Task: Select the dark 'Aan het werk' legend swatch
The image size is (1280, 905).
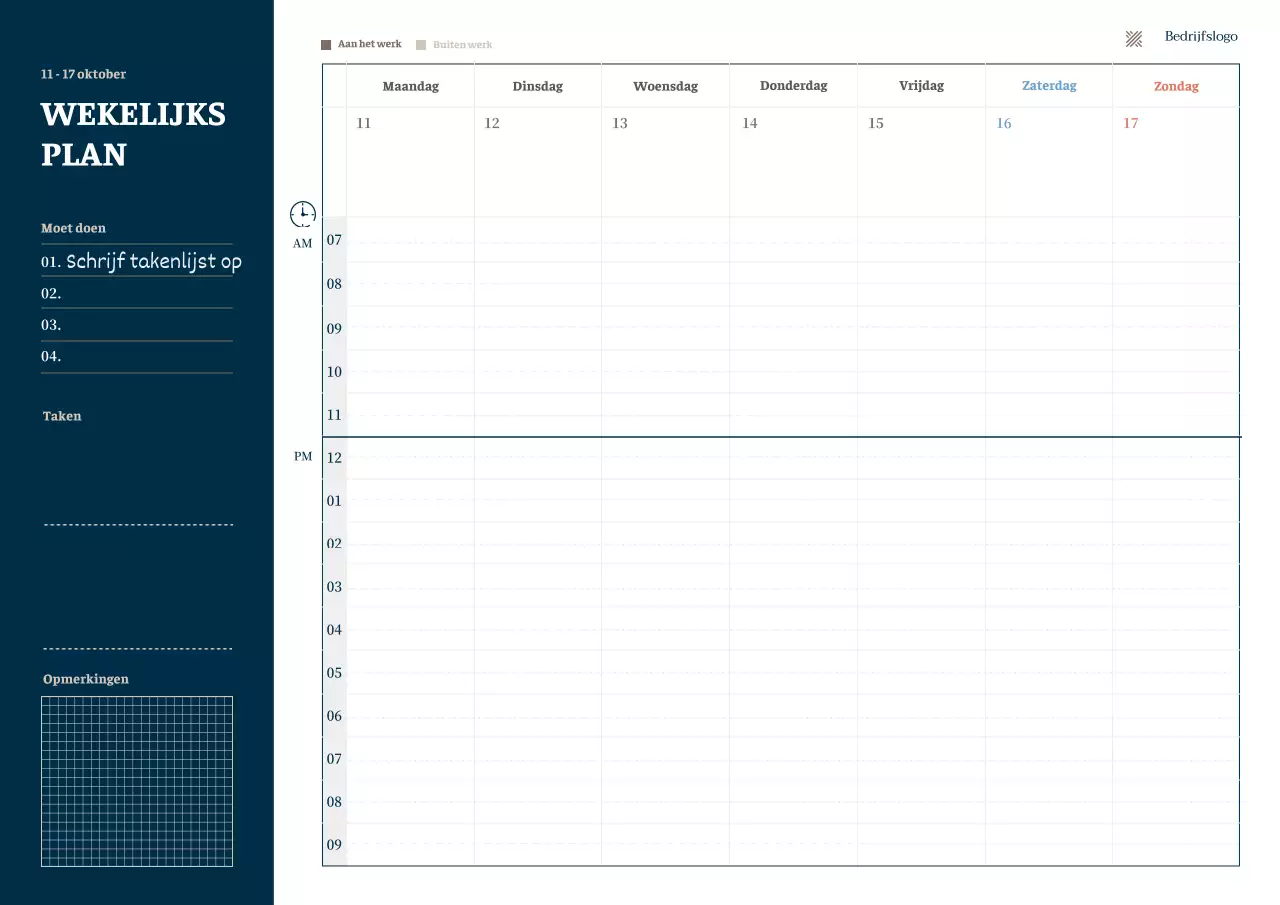Action: (x=326, y=45)
